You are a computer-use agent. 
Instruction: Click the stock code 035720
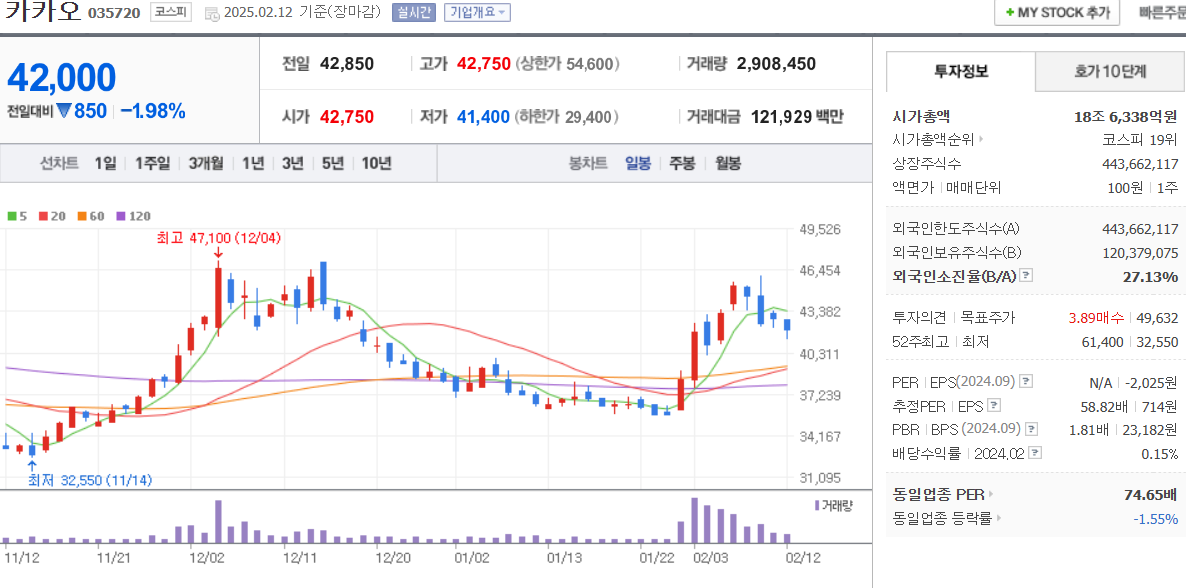113,13
